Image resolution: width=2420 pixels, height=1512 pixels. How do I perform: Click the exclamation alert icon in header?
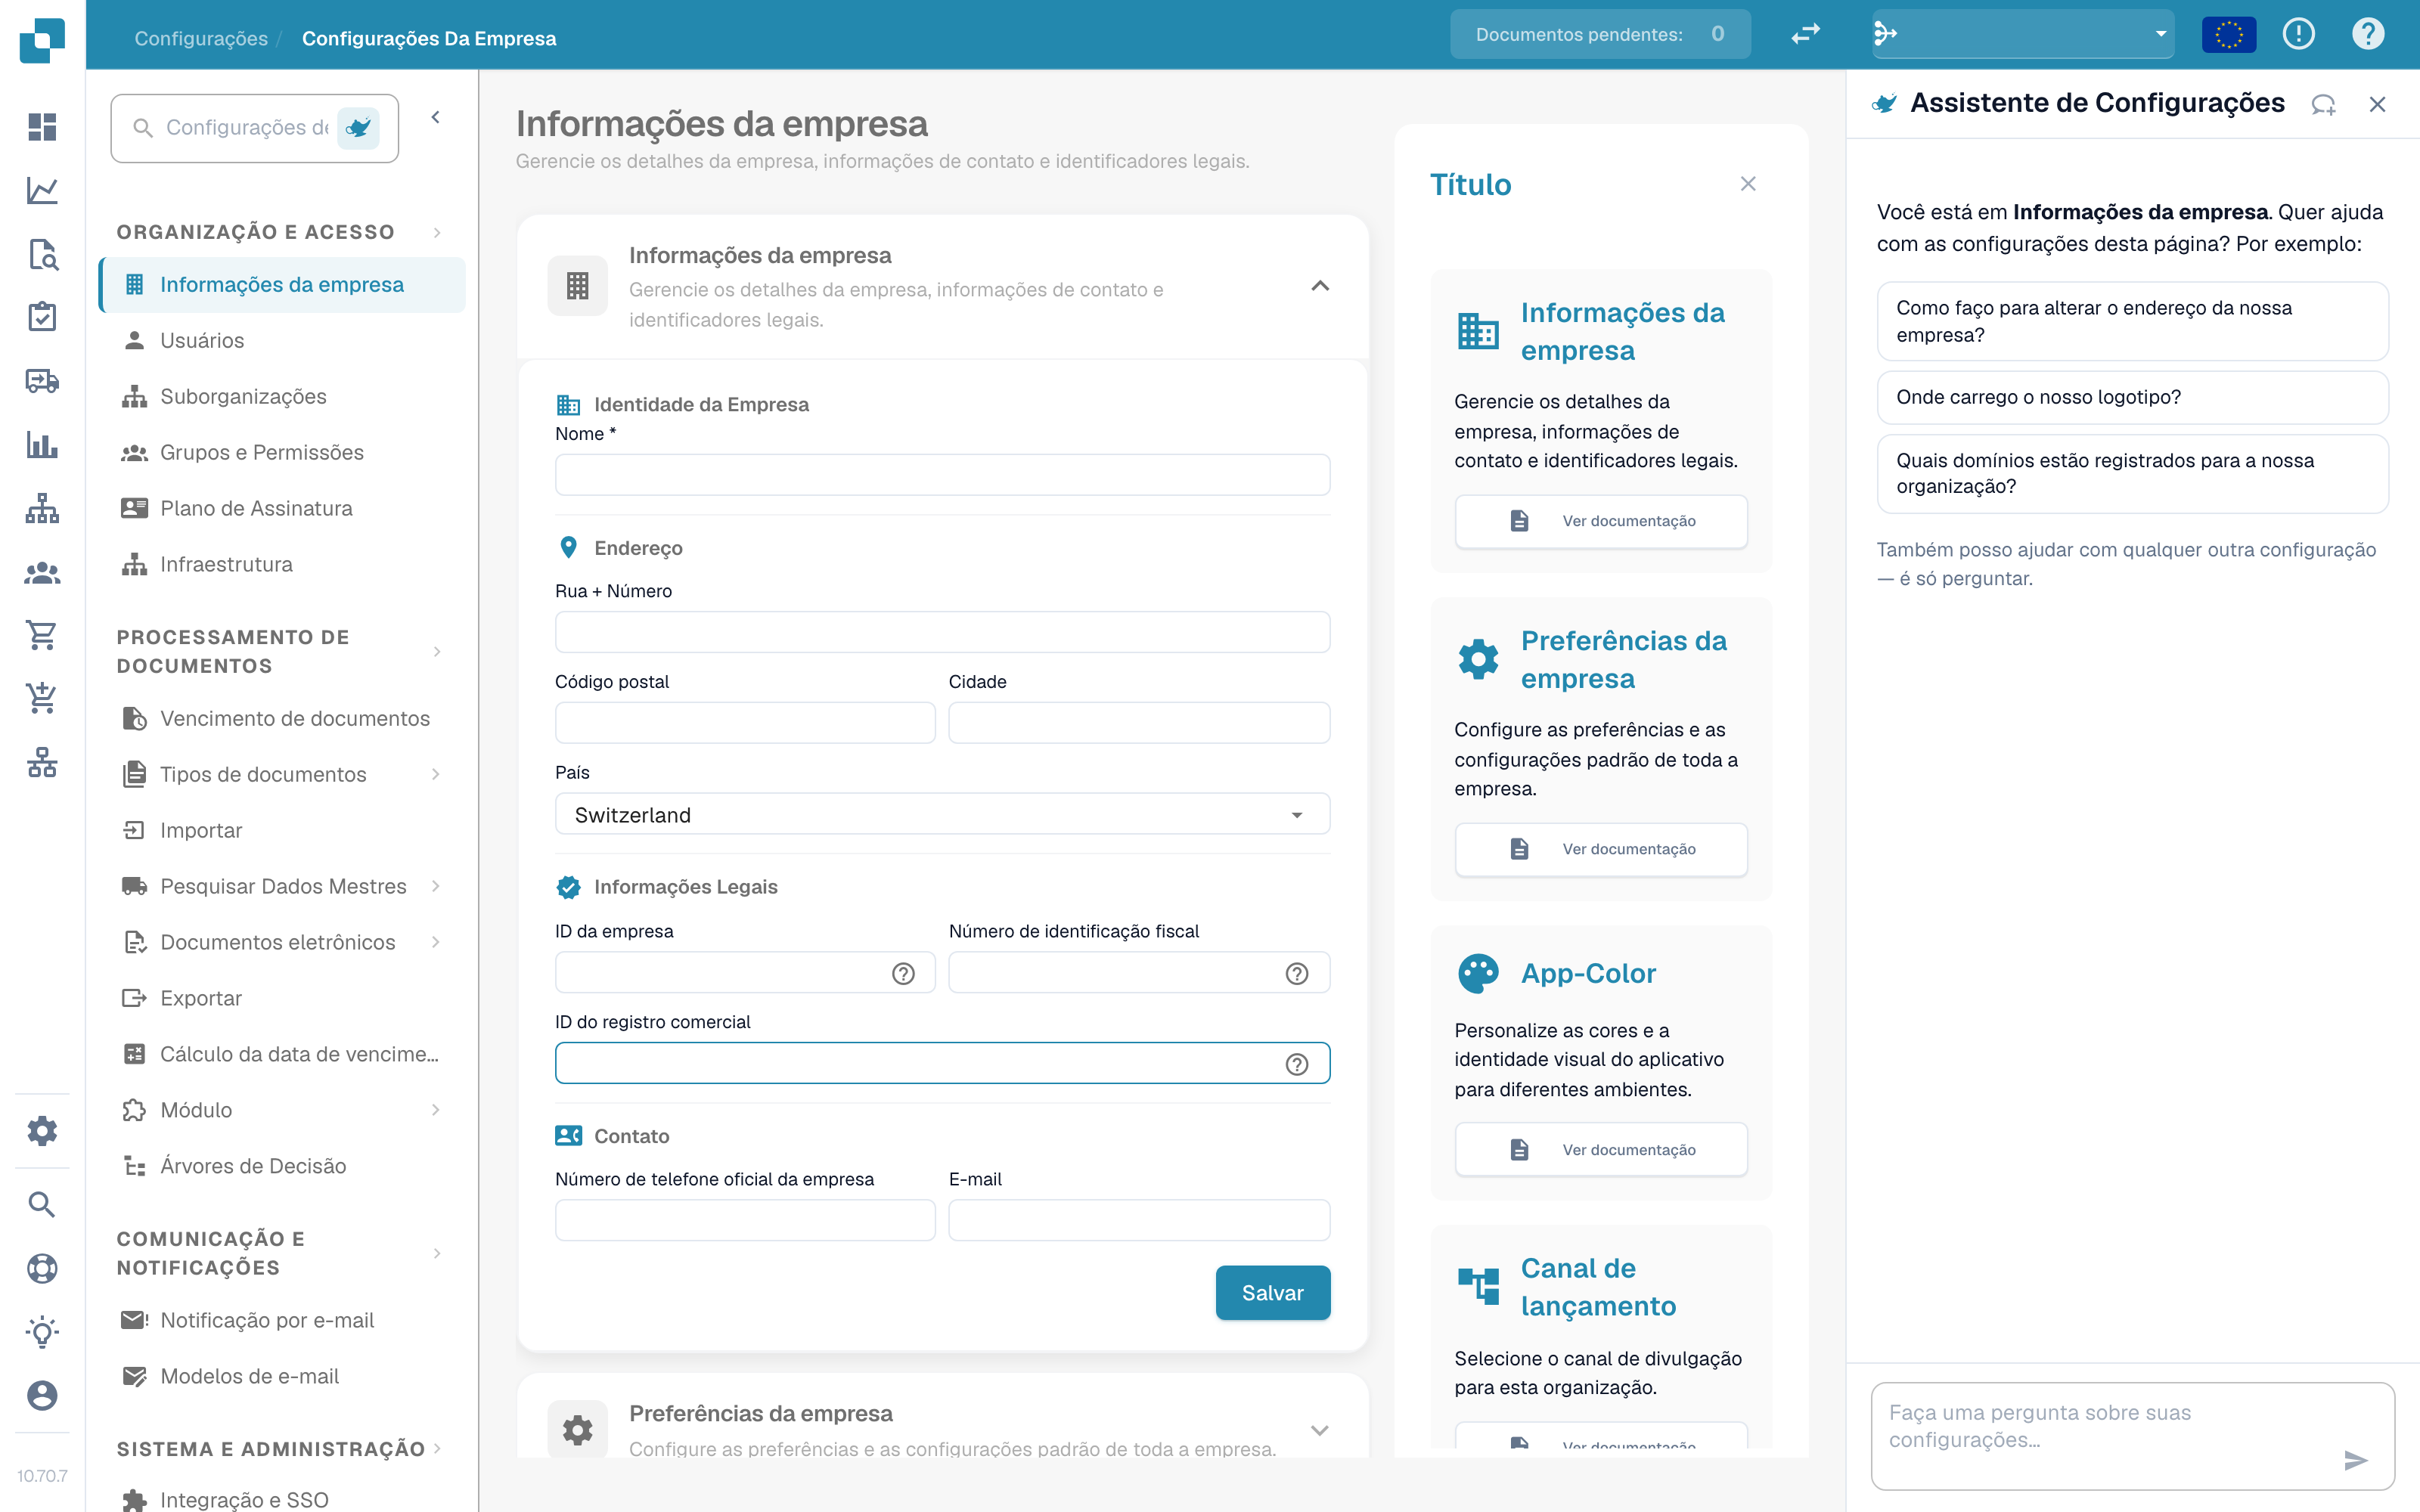pyautogui.click(x=2299, y=34)
